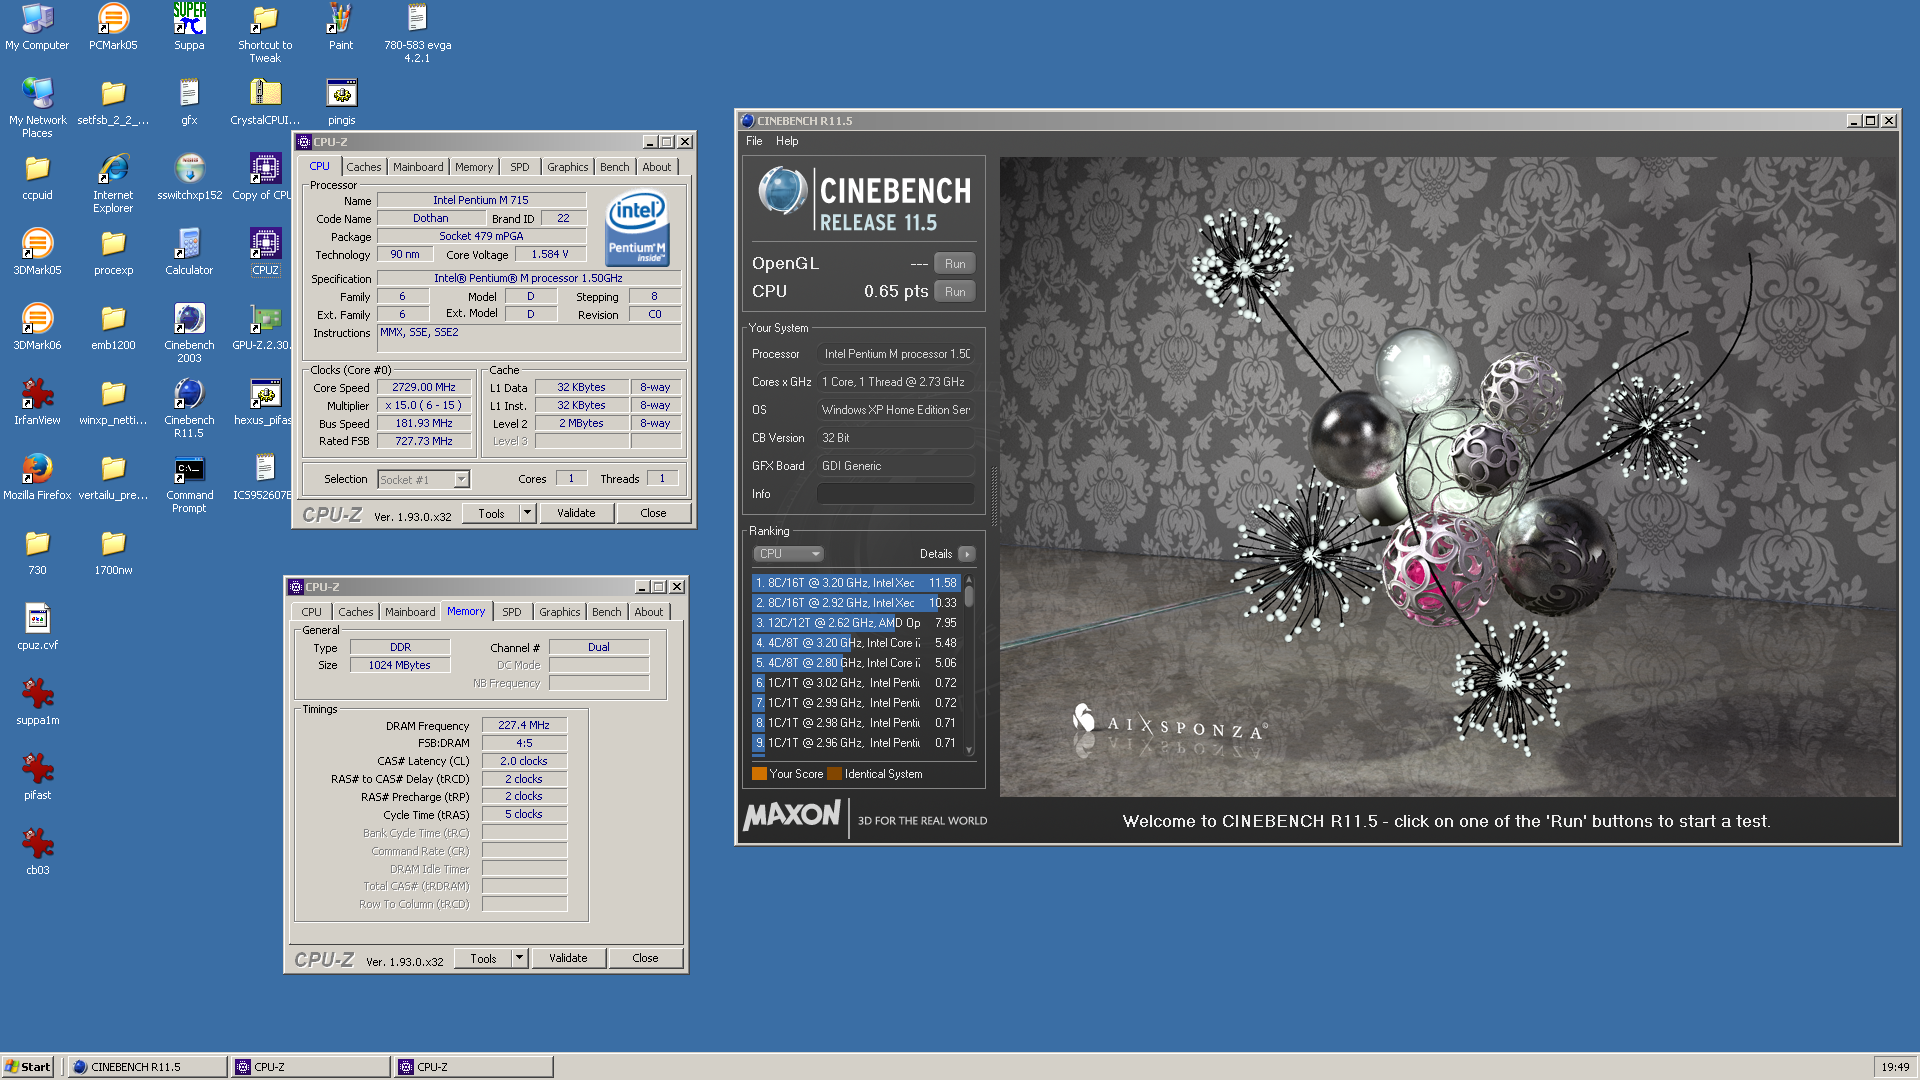Image resolution: width=1920 pixels, height=1080 pixels.
Task: Click Close button in lower CPU-Z window
Action: pos(645,958)
